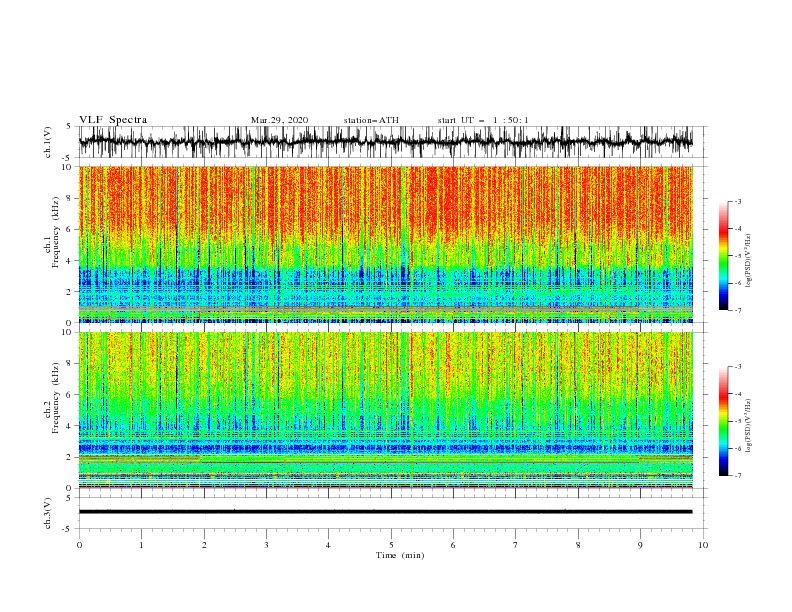
Task: Click tick label "6" on the time axis
Action: click(453, 545)
